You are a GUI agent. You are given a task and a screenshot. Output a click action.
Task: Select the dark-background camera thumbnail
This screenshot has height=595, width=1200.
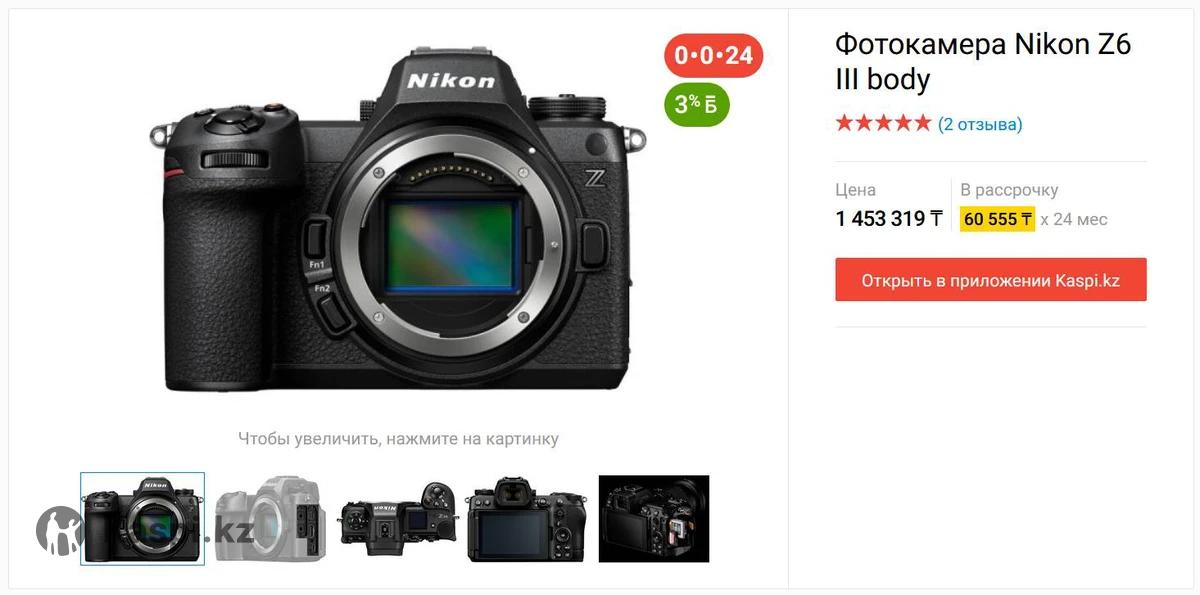[x=654, y=519]
